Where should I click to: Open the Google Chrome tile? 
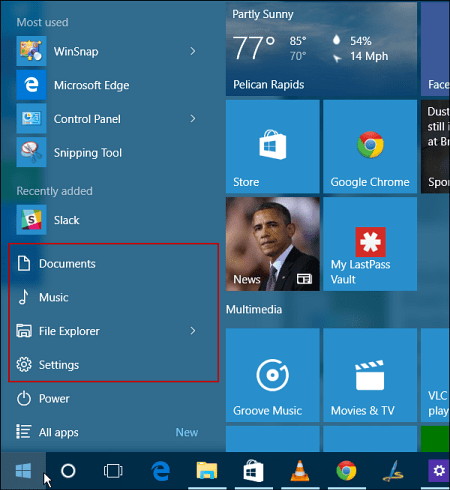[x=370, y=146]
